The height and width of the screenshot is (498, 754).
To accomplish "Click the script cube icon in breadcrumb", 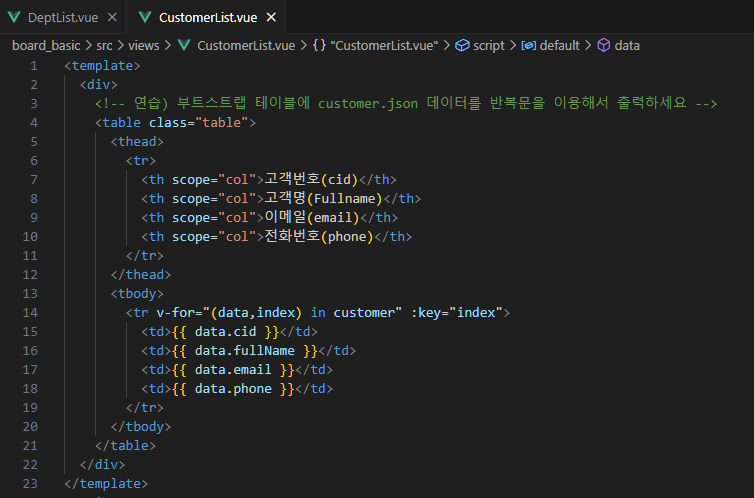I will click(462, 45).
